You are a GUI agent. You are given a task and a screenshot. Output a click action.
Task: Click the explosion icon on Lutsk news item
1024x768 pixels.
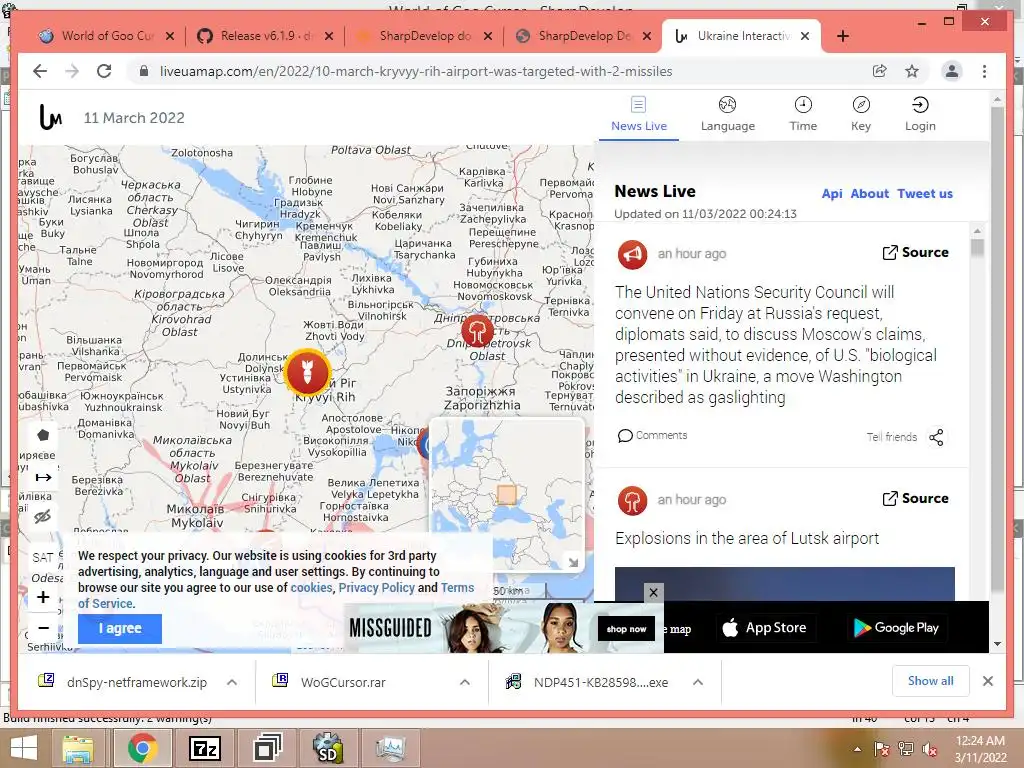pos(632,501)
